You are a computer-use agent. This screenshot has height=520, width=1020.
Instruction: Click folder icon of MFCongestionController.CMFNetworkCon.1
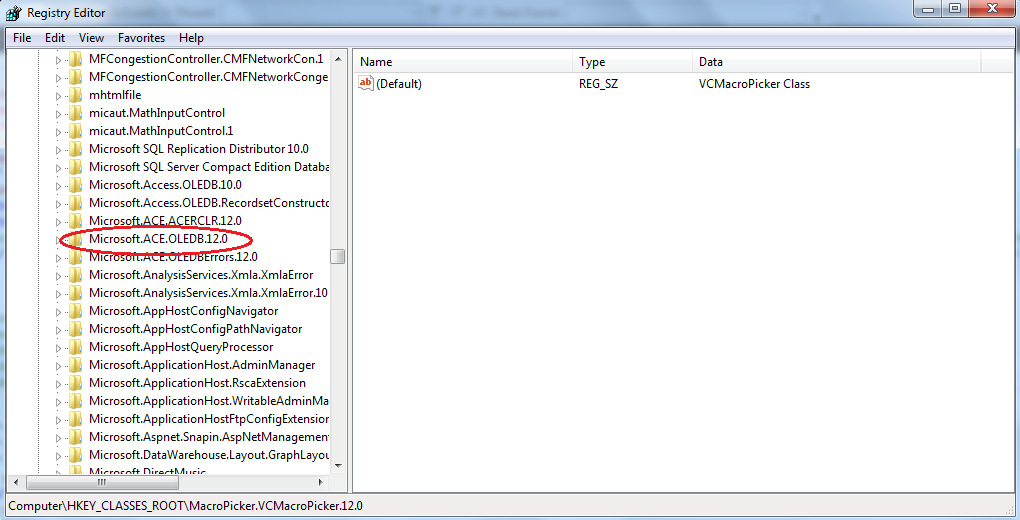(75, 59)
